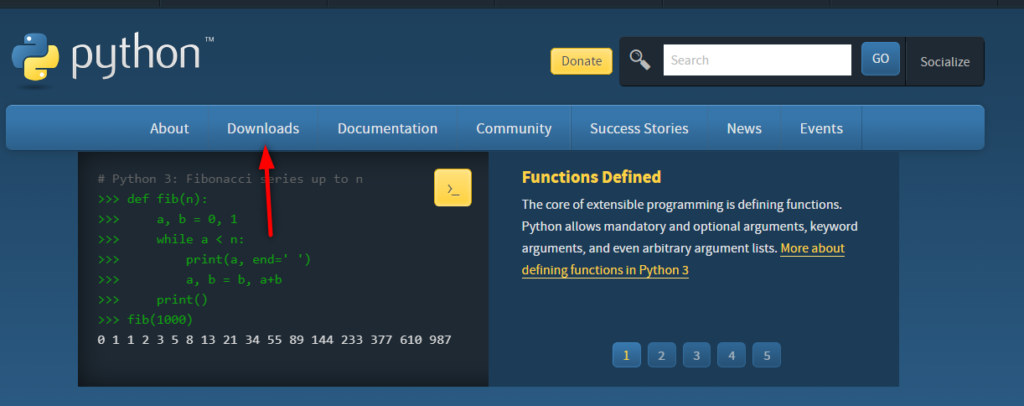
Task: Open the Downloads menu
Action: 263,129
